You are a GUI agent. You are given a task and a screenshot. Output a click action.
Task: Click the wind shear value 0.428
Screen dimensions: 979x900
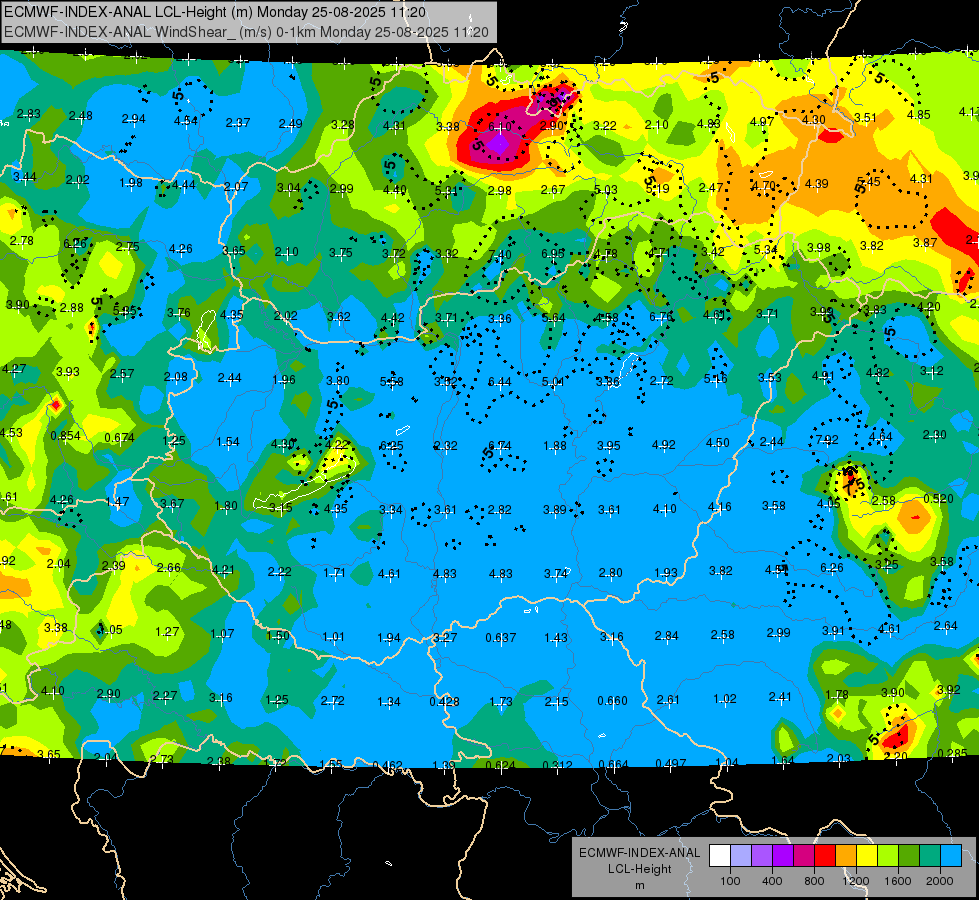point(444,702)
